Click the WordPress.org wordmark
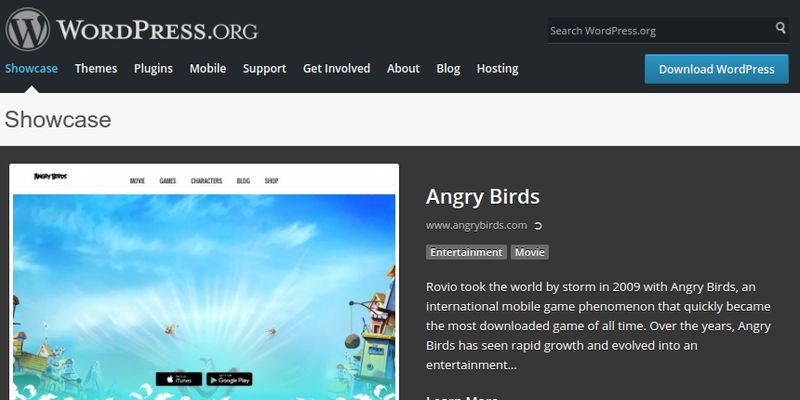Viewport: 800px width, 400px height. click(x=157, y=30)
